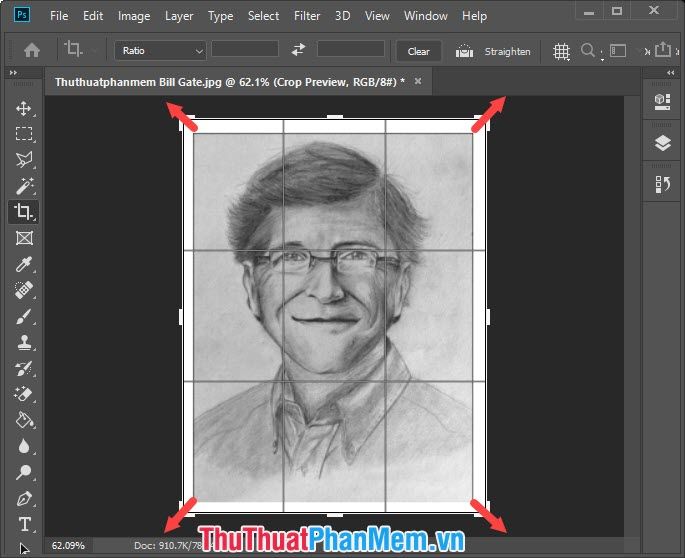The height and width of the screenshot is (558, 685).
Task: Select the Move tool
Action: pyautogui.click(x=24, y=108)
